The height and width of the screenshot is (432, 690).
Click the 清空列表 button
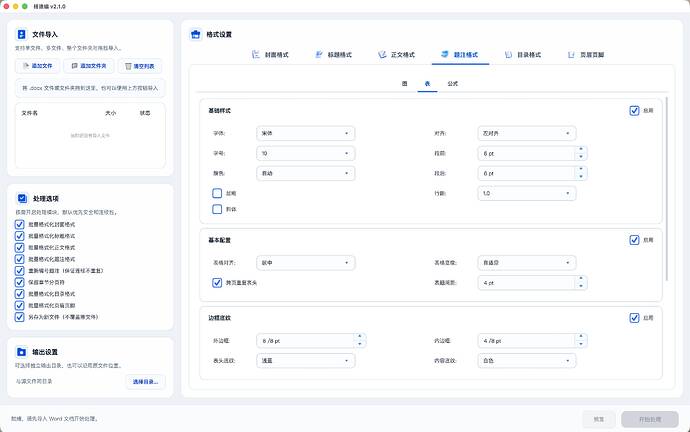pos(140,66)
